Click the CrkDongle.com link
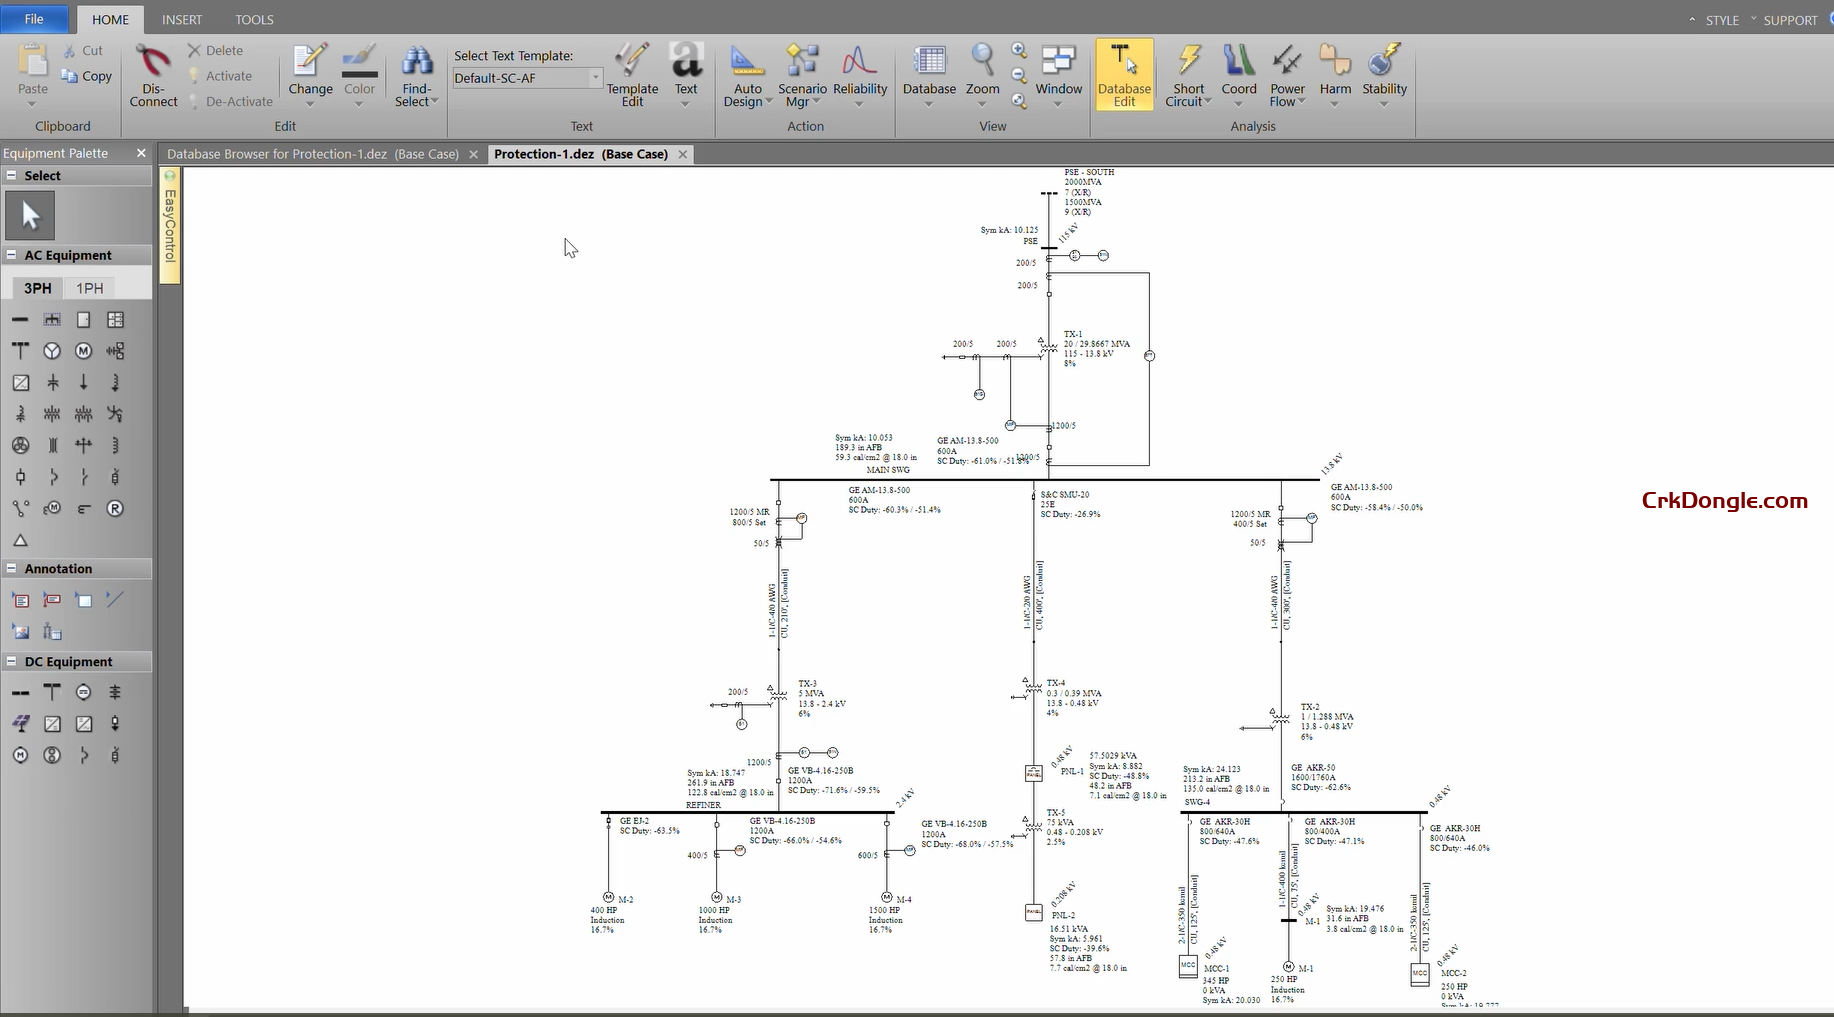1834x1017 pixels. tap(1722, 501)
